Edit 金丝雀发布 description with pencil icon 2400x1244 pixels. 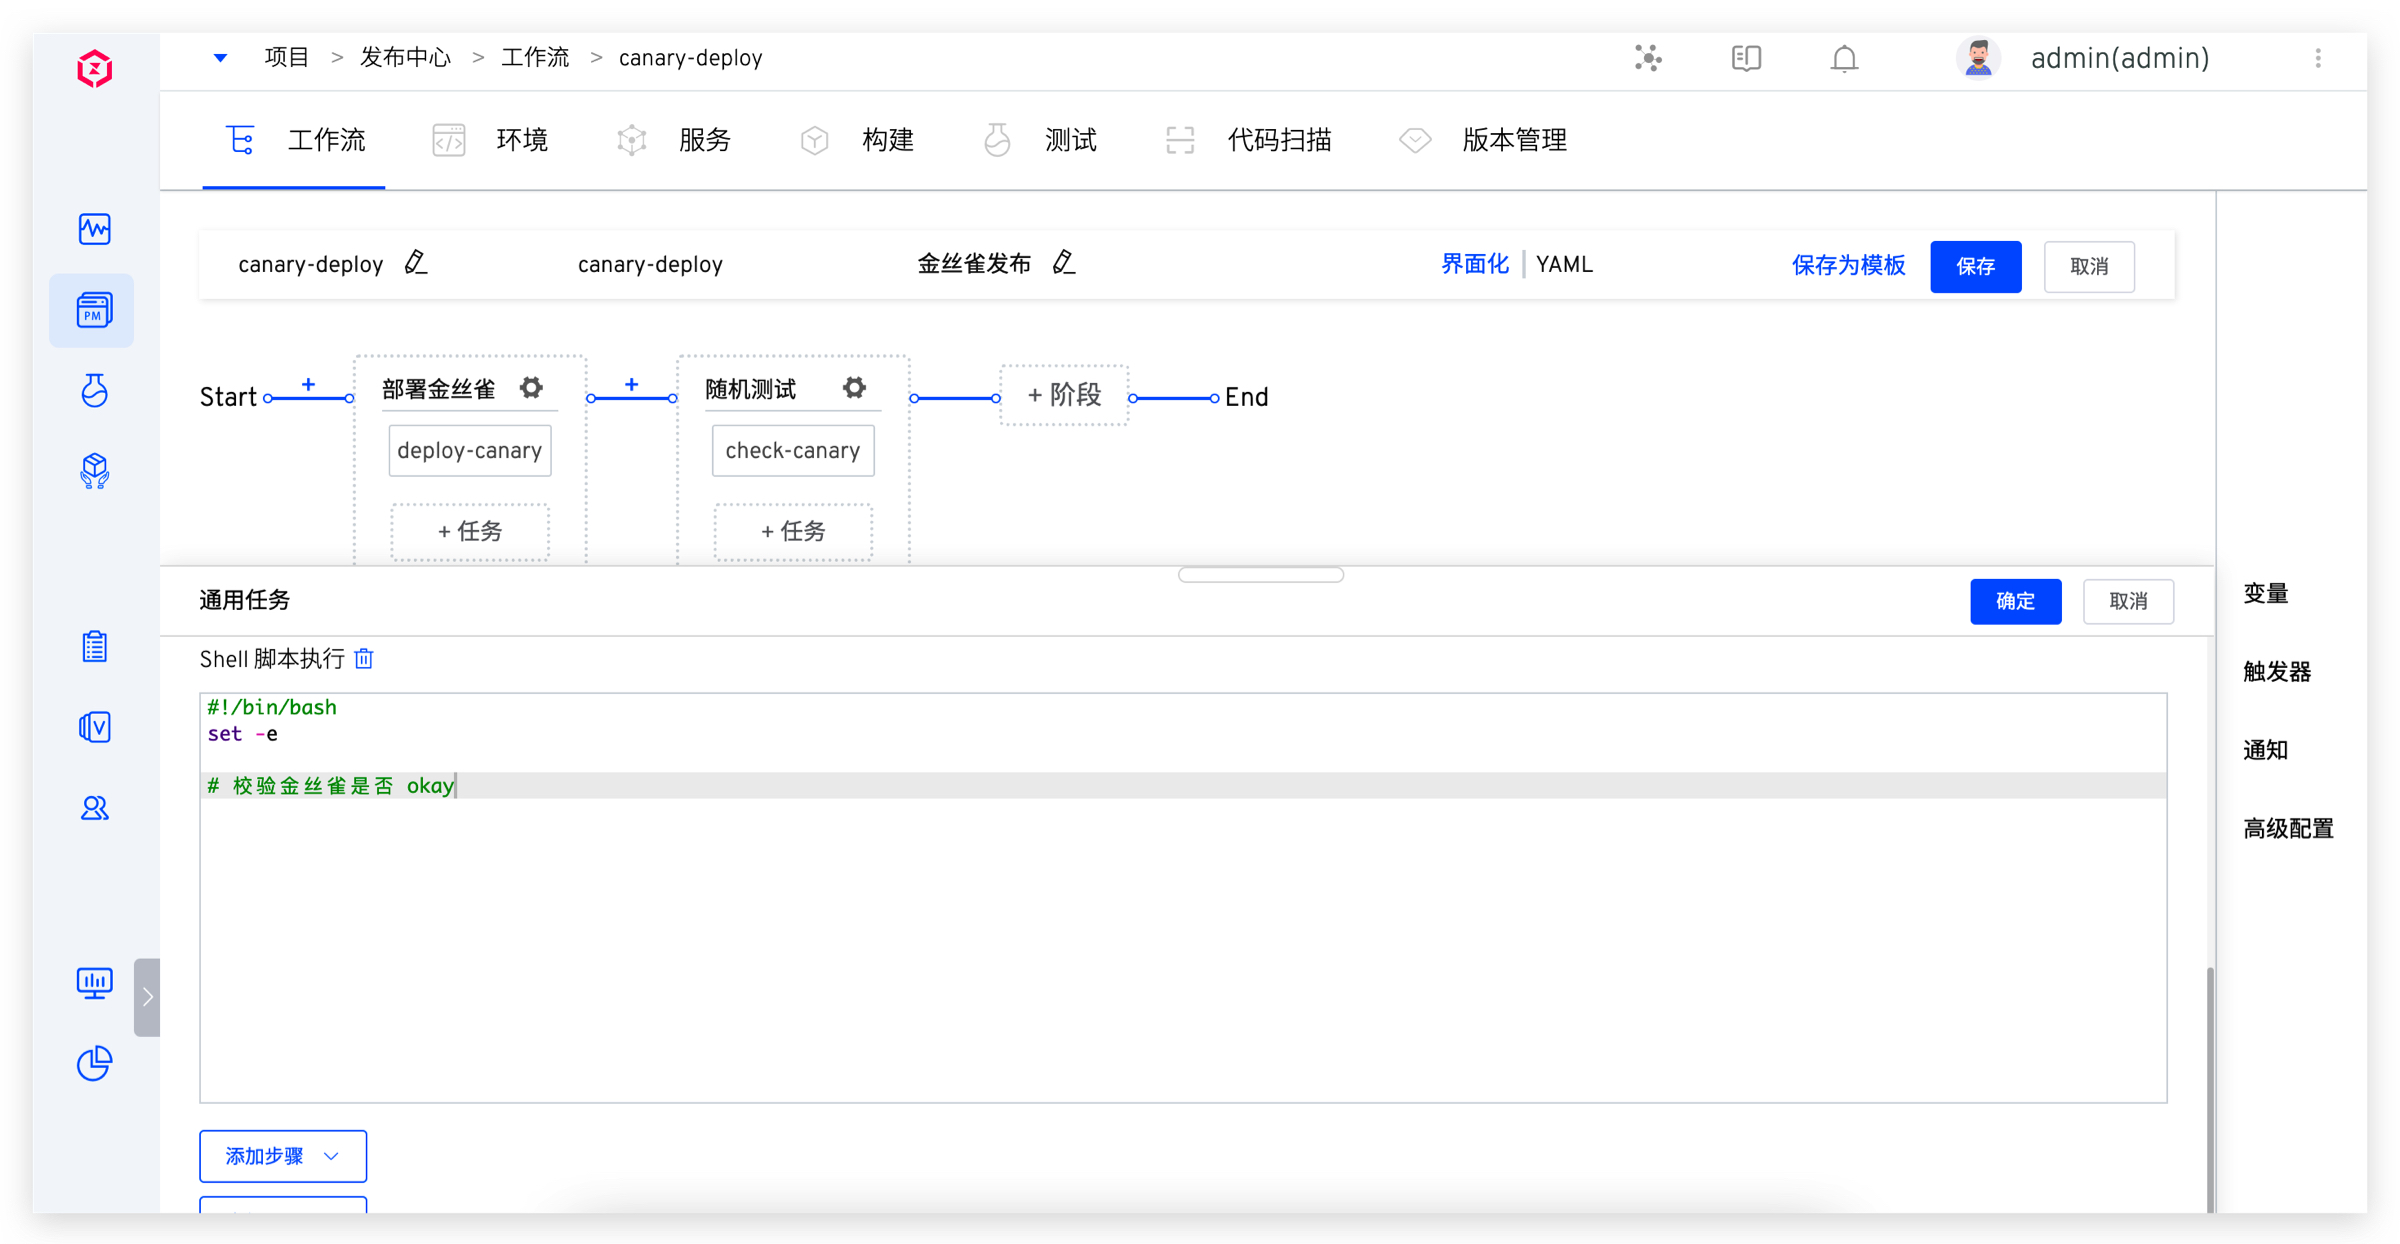coord(1064,263)
